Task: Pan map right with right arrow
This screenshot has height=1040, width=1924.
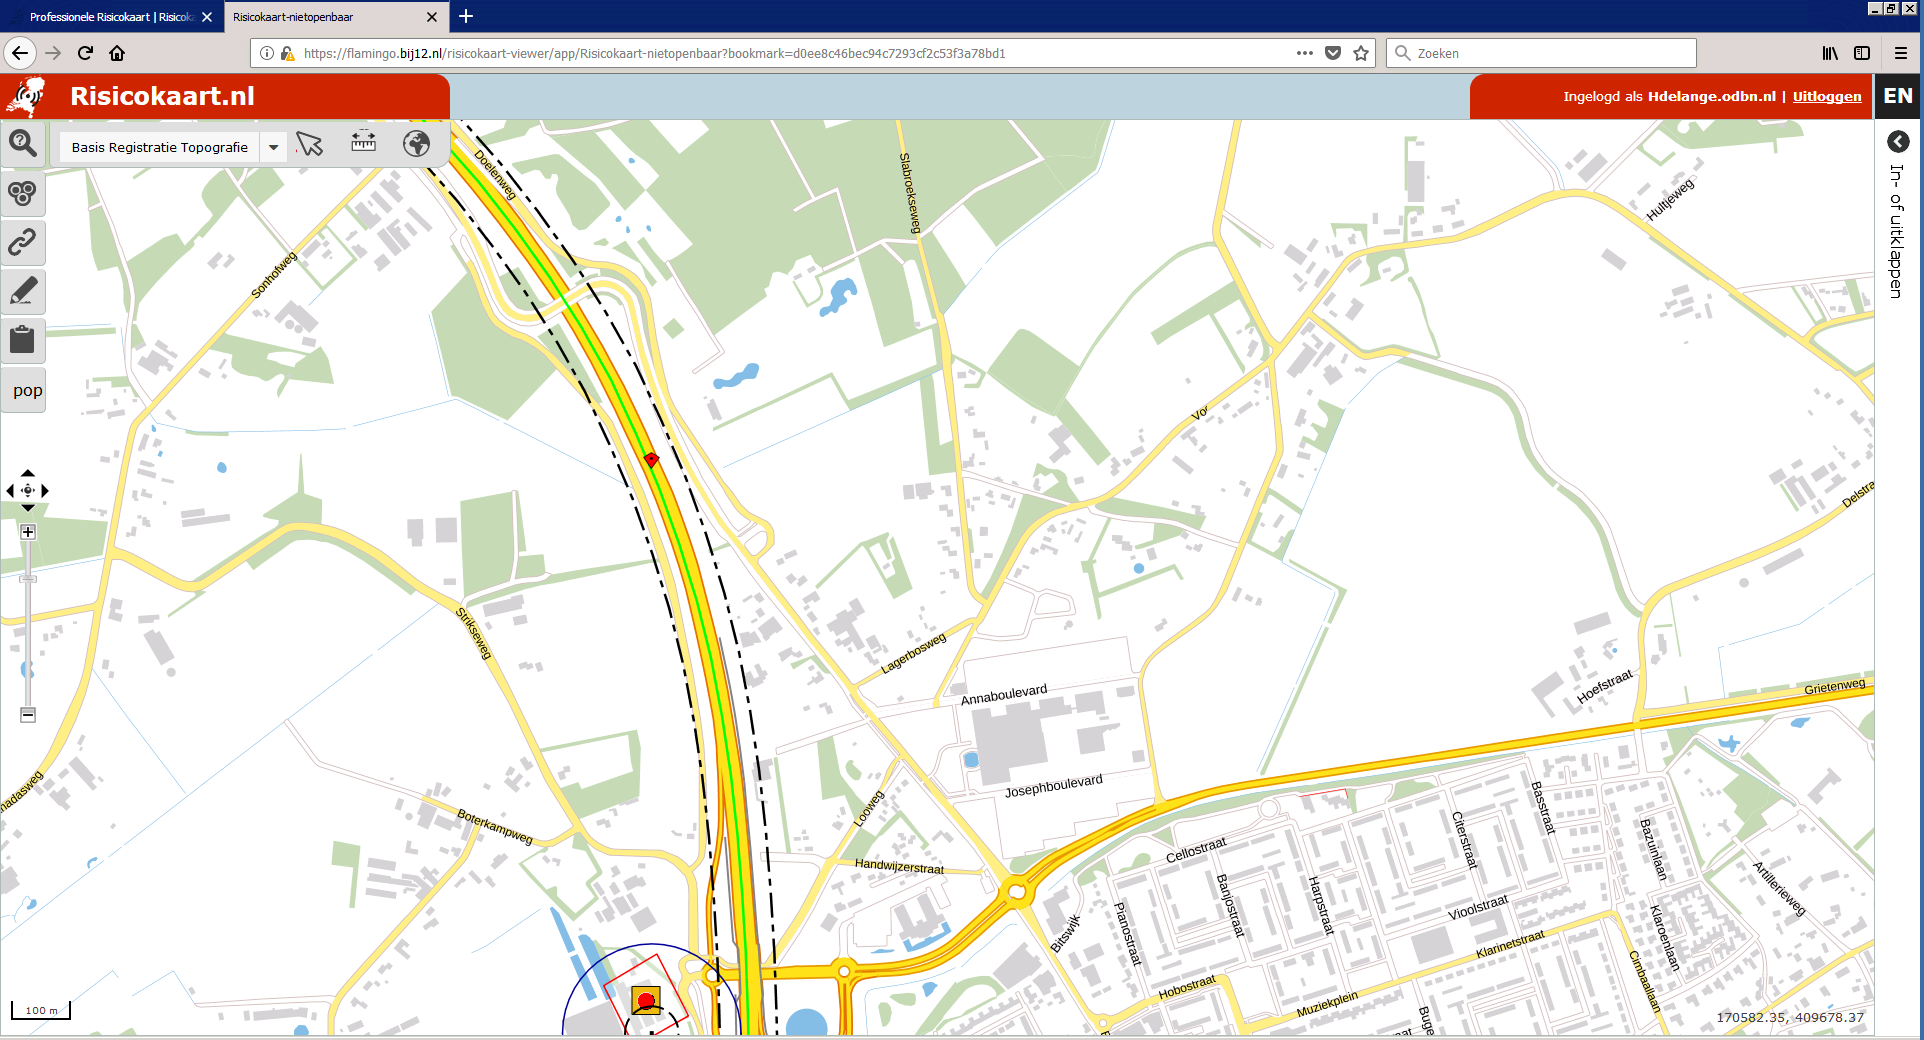Action: click(x=45, y=490)
